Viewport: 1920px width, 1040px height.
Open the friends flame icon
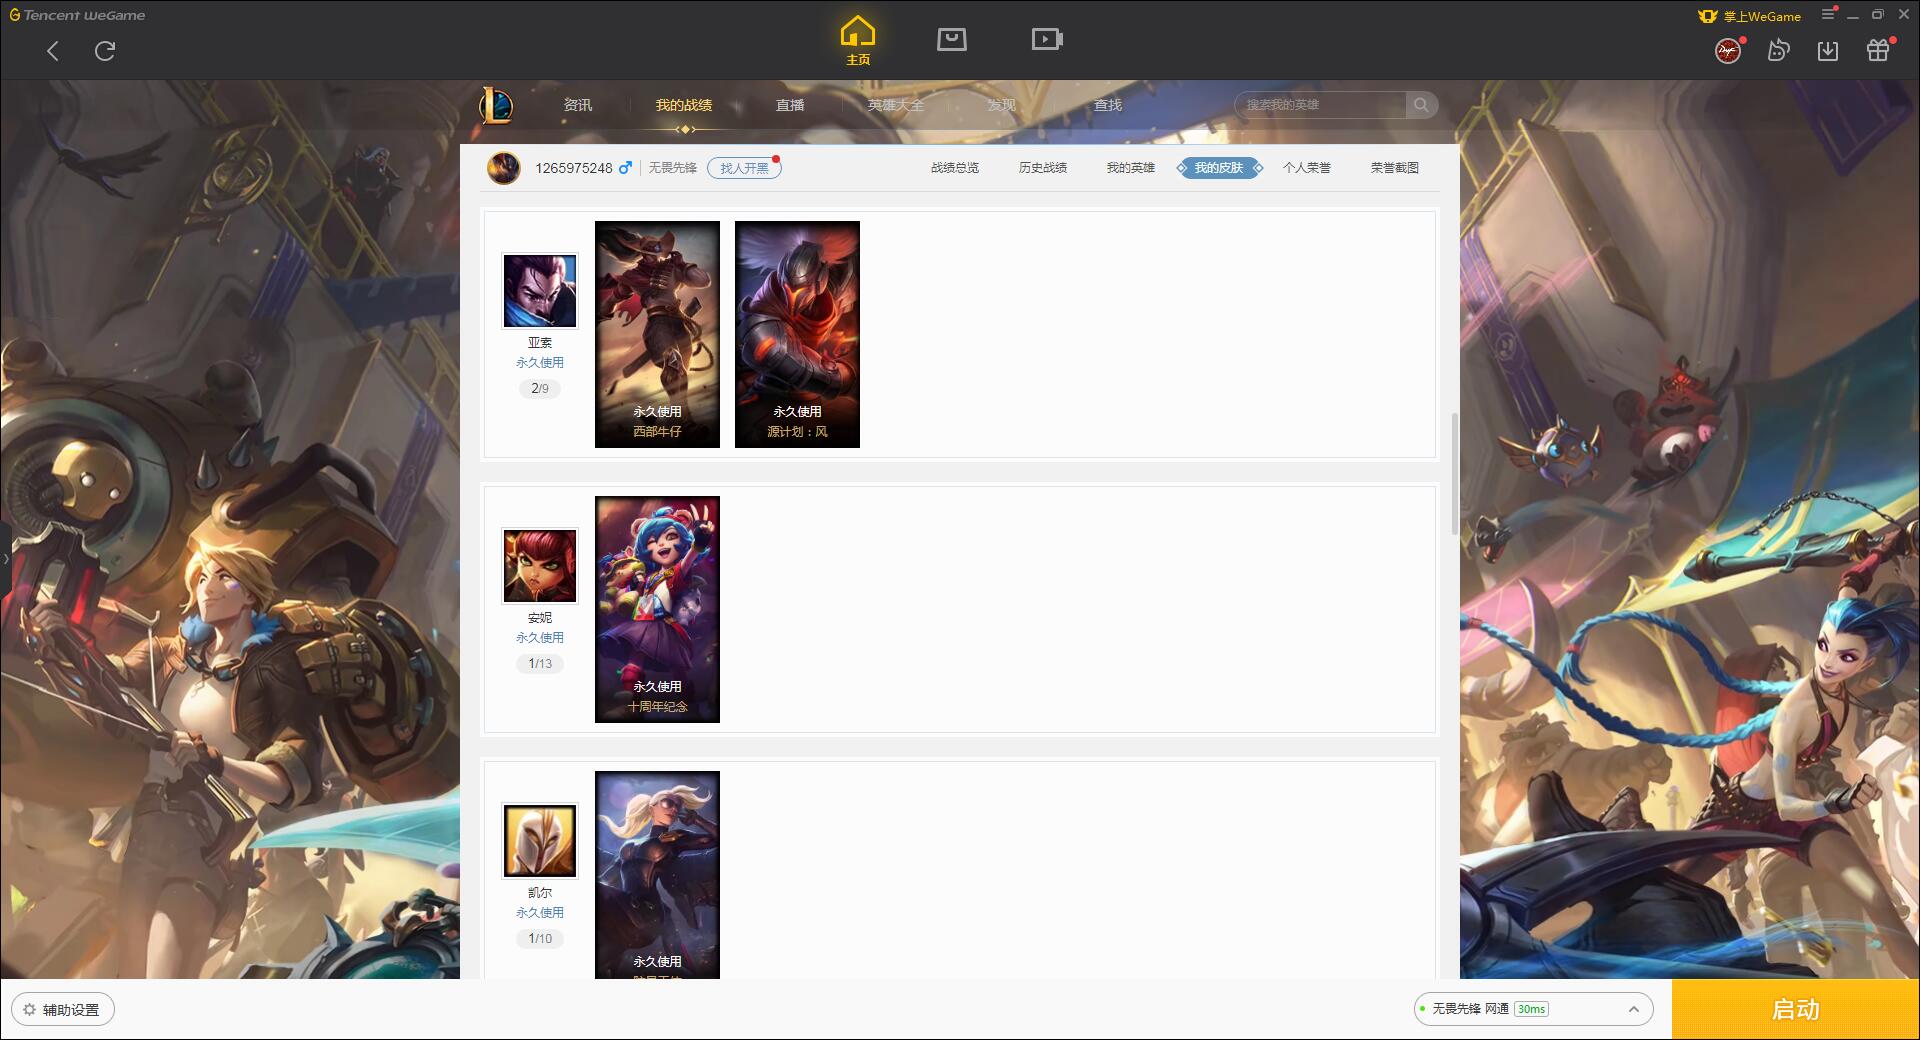coord(1778,50)
